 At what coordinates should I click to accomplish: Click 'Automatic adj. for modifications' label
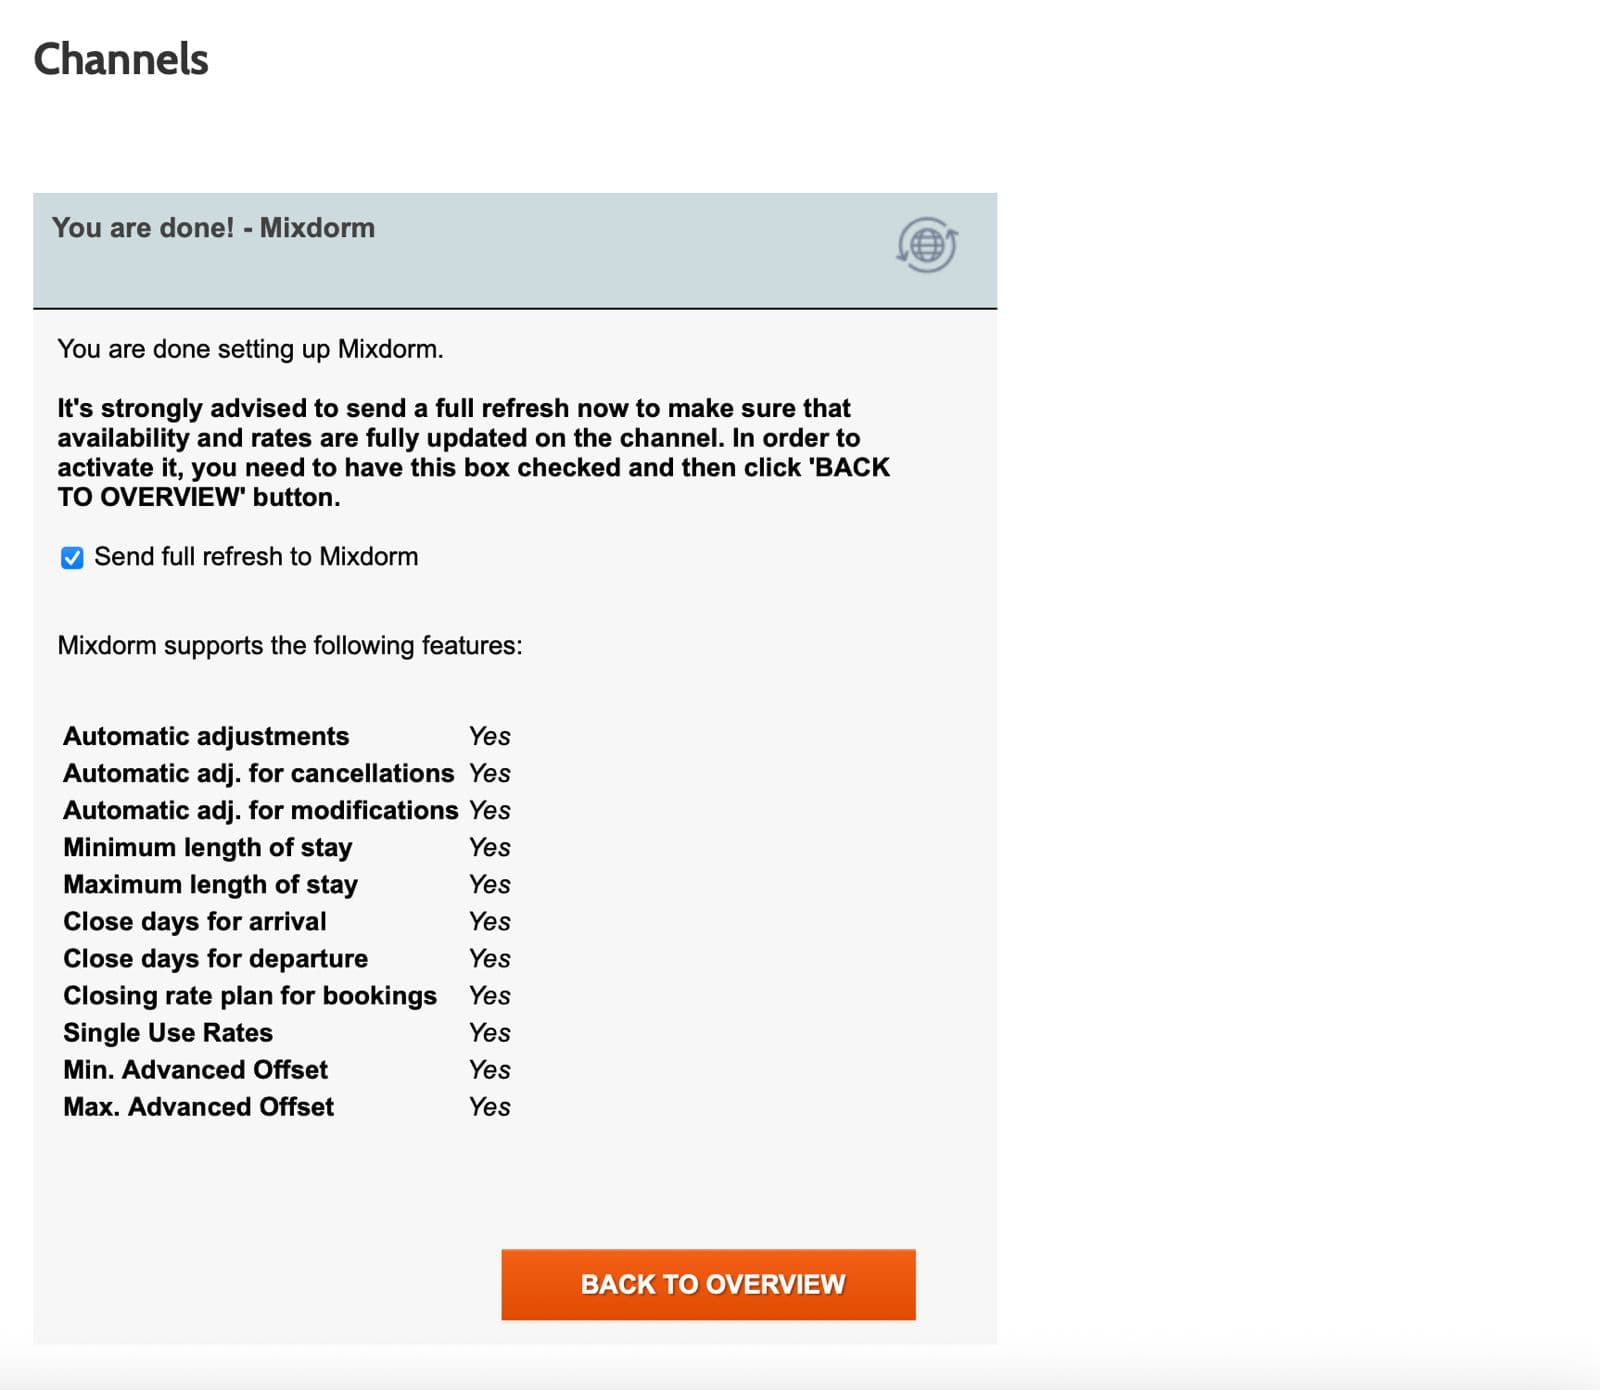click(261, 810)
